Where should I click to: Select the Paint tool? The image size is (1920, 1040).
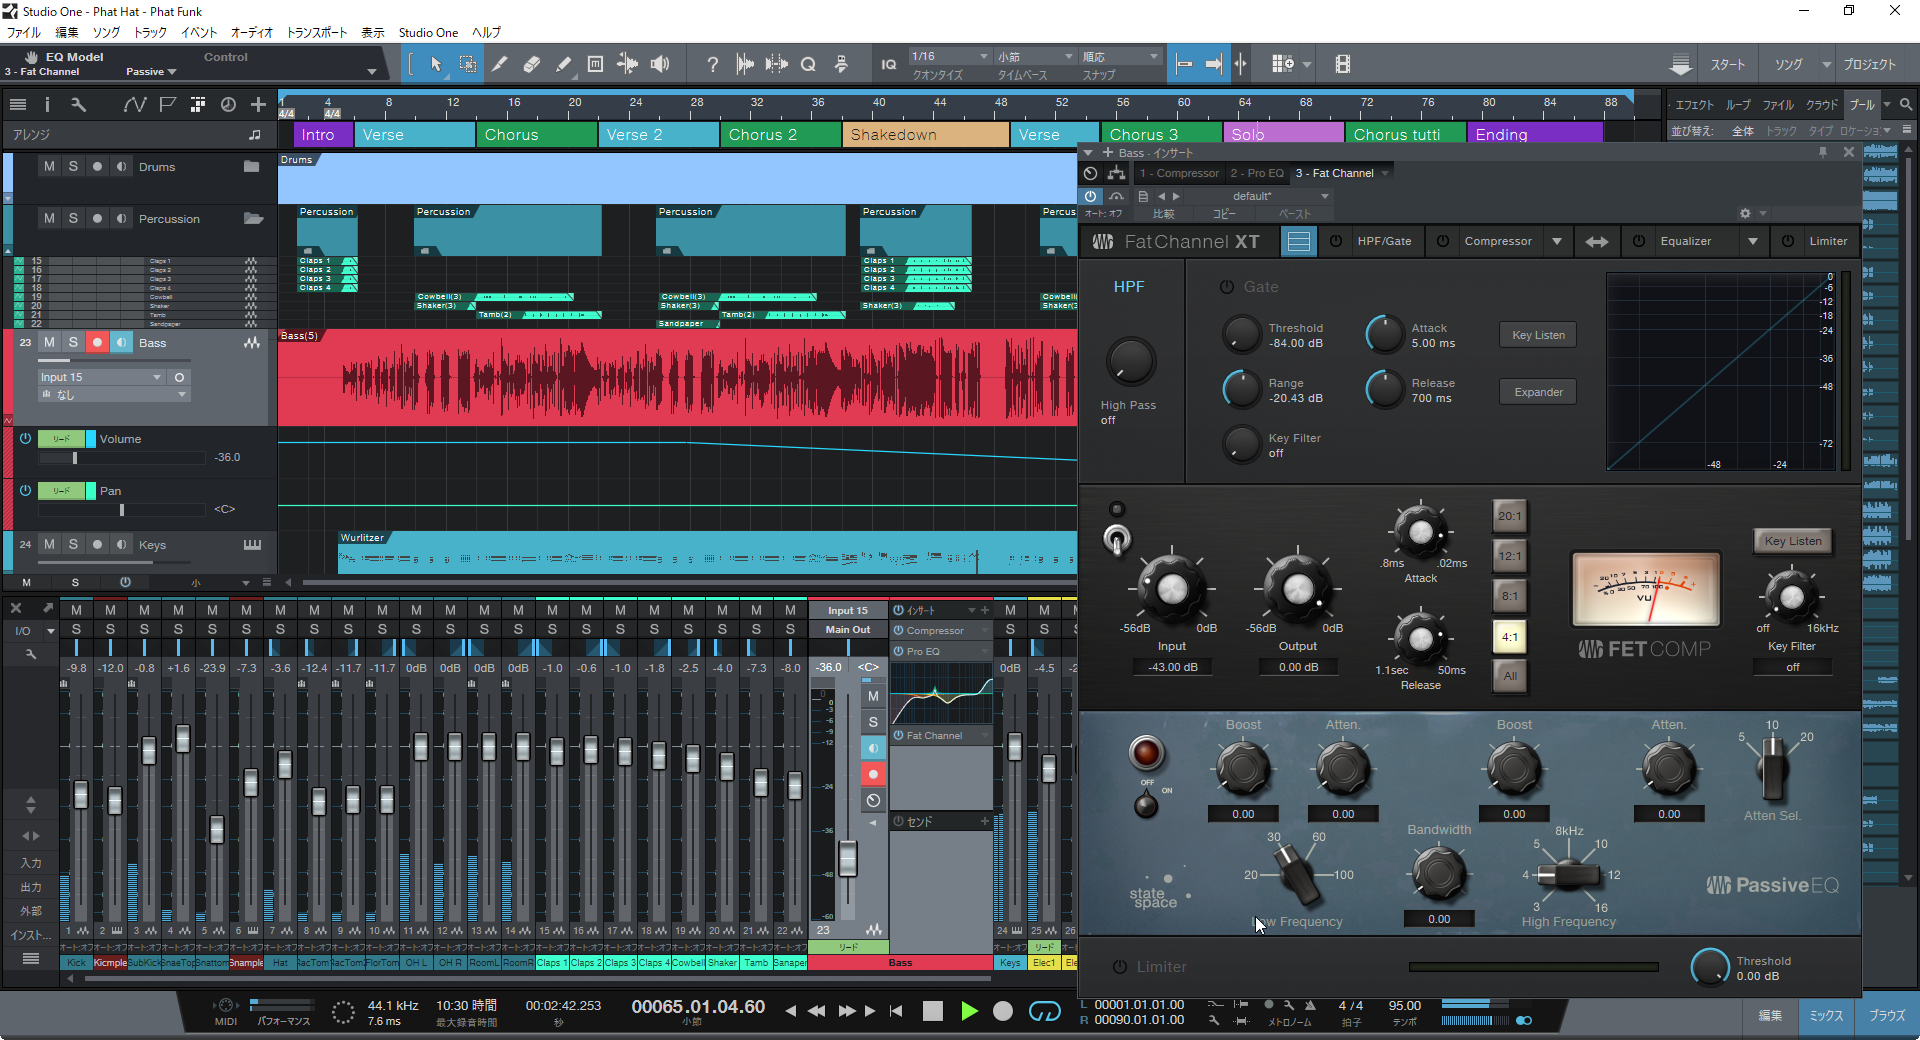click(x=563, y=64)
